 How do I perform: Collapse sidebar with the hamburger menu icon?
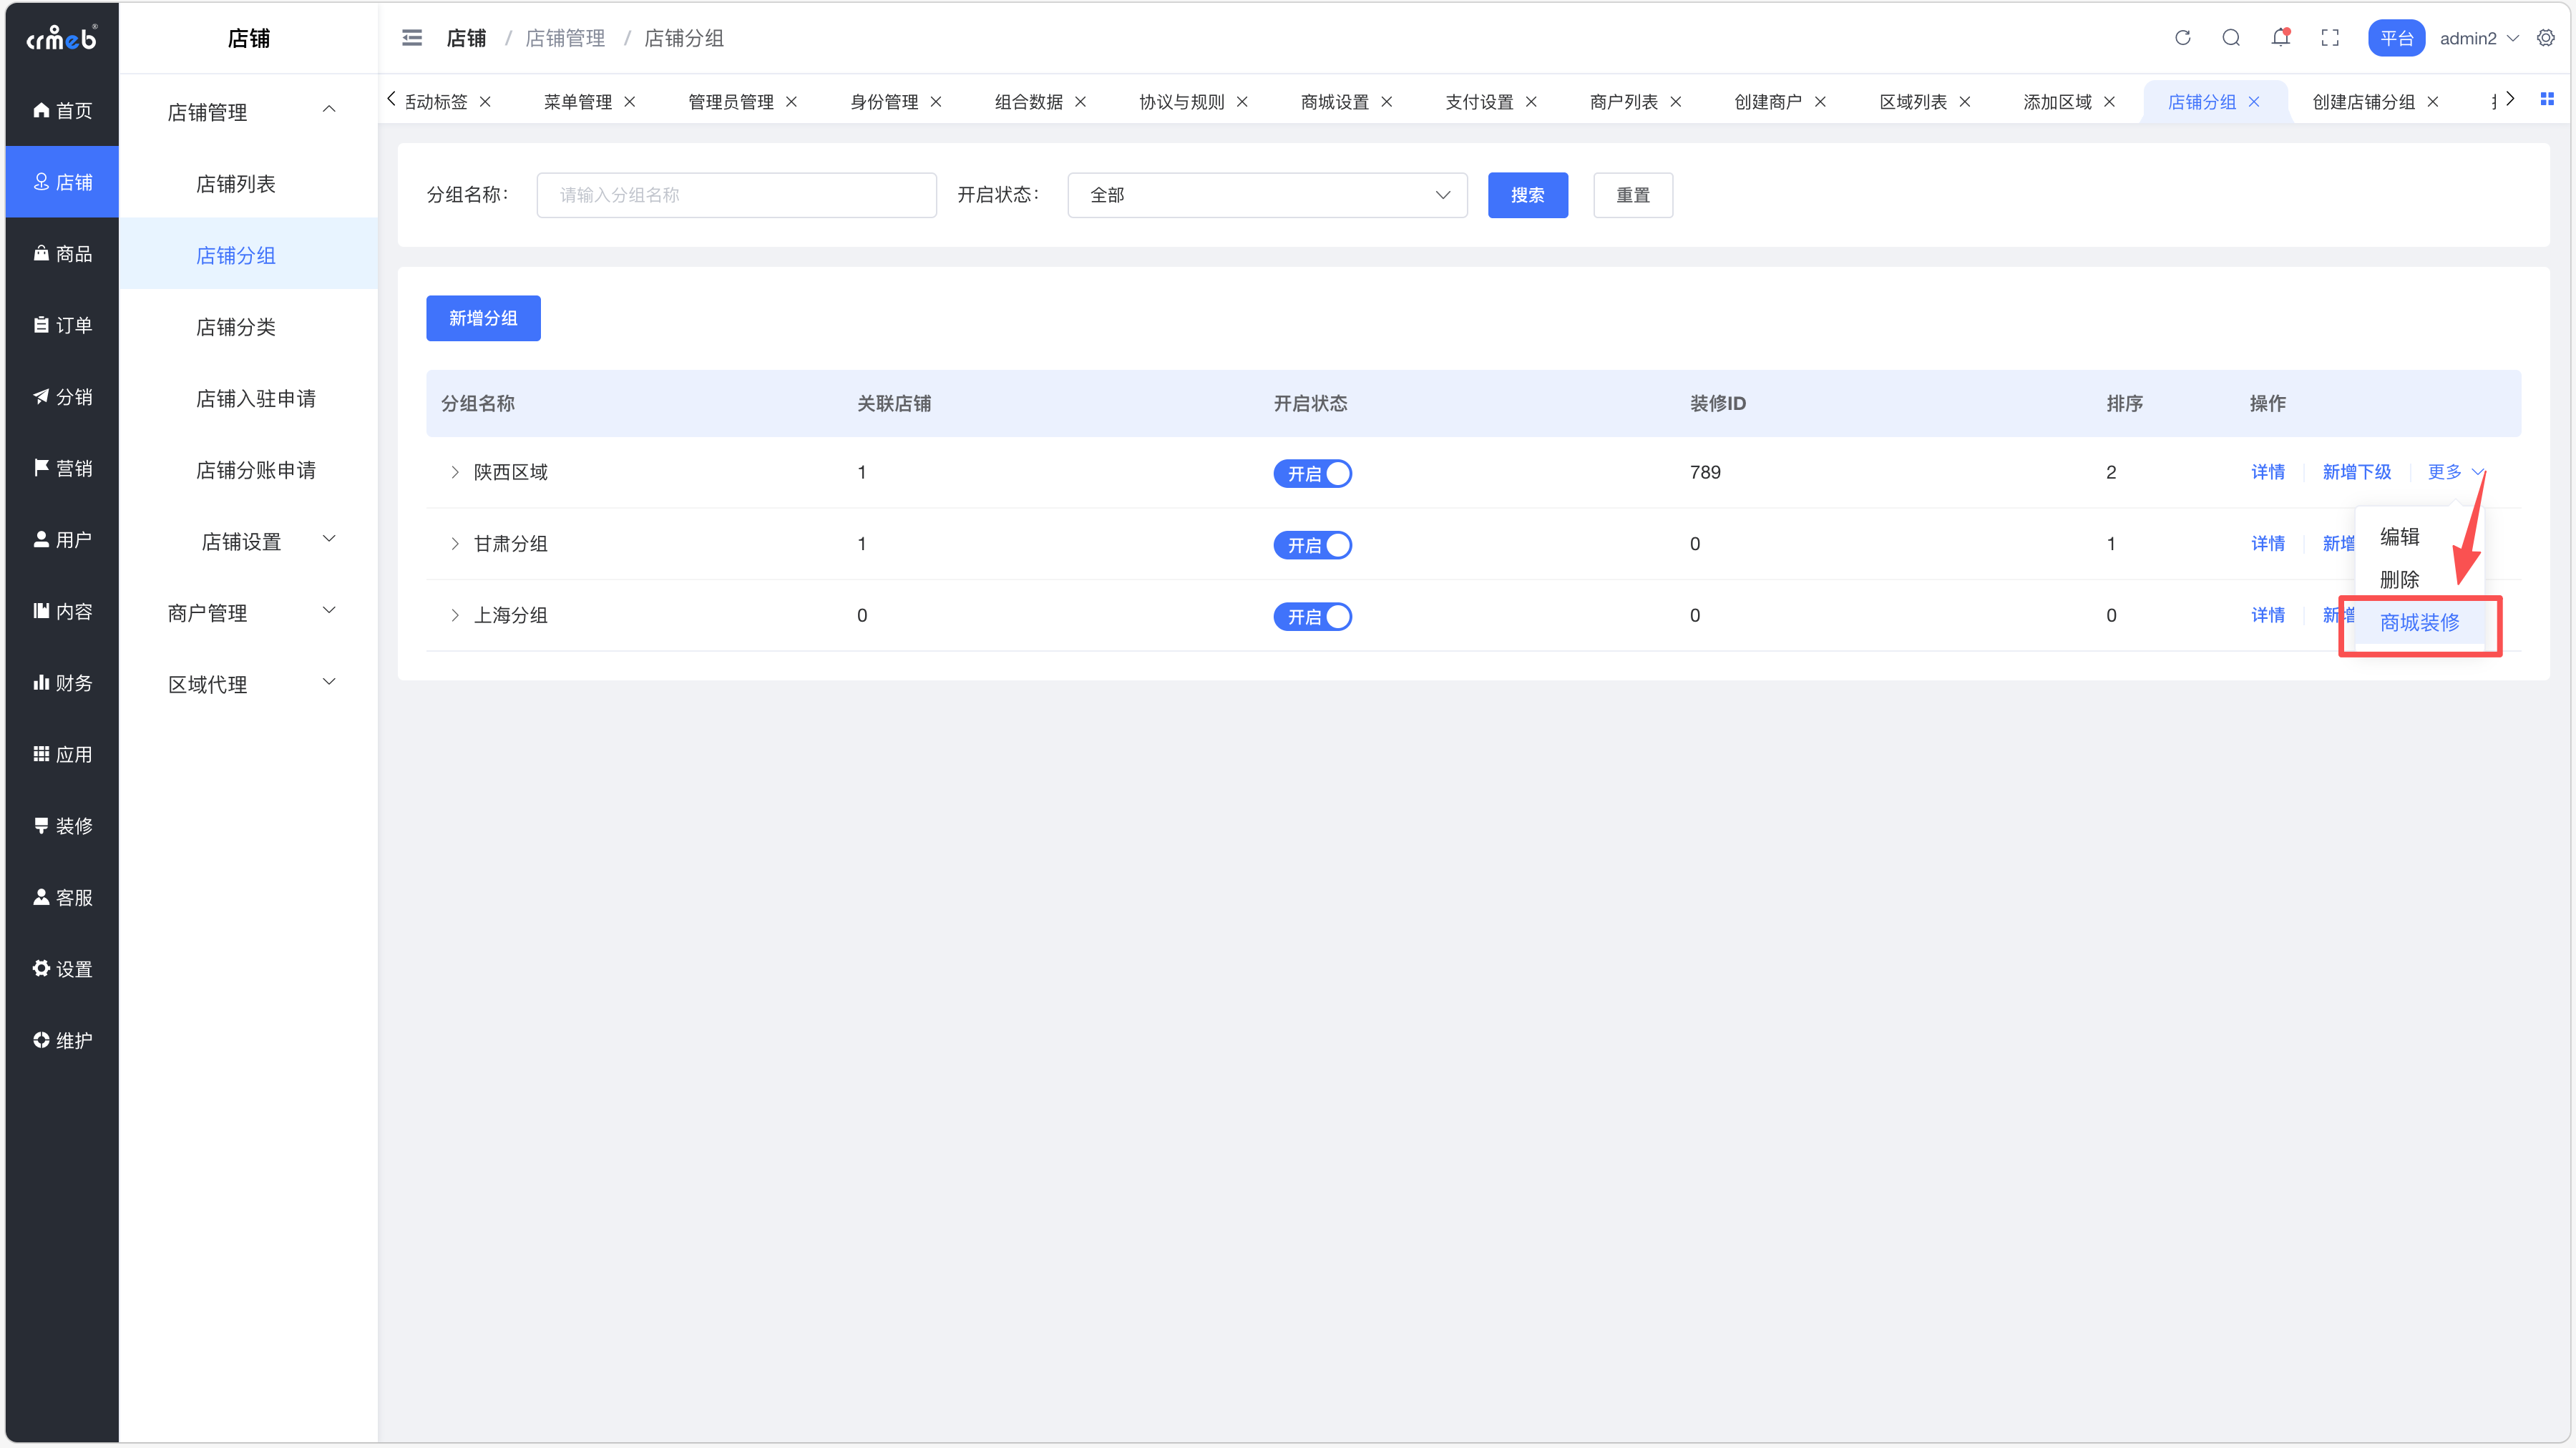(x=412, y=38)
